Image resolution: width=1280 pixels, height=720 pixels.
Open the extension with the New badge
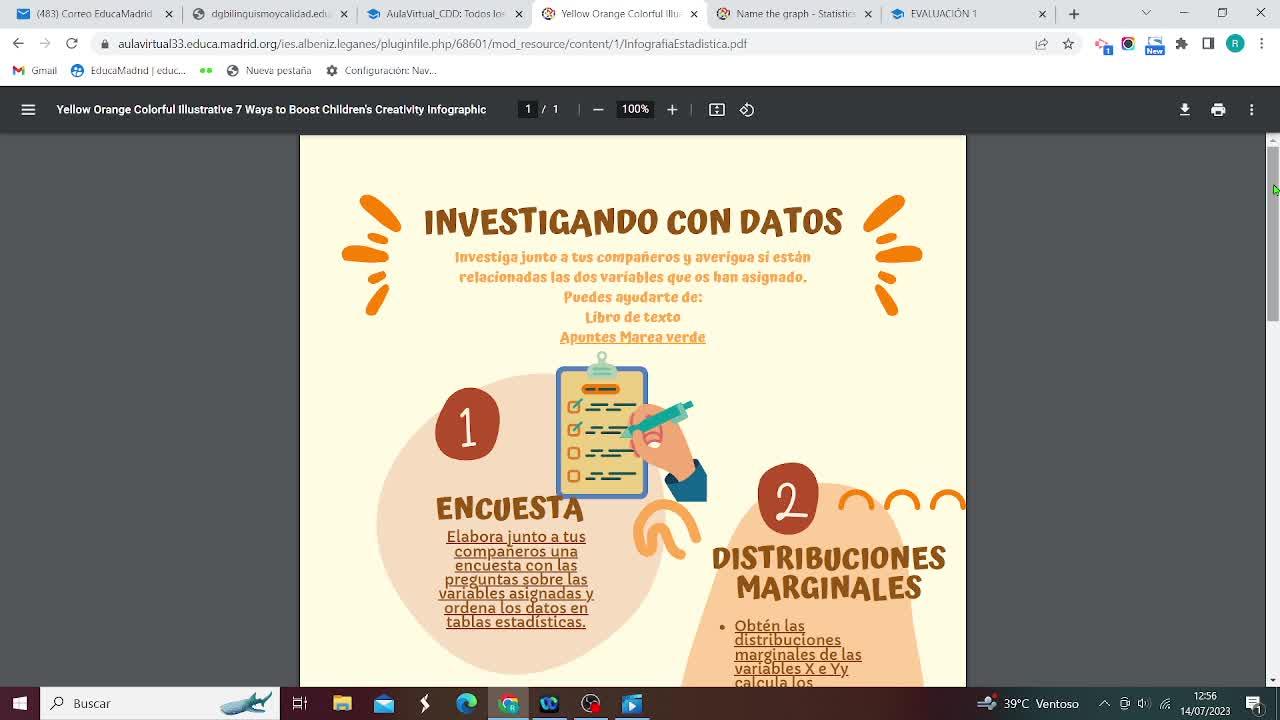(x=1155, y=45)
